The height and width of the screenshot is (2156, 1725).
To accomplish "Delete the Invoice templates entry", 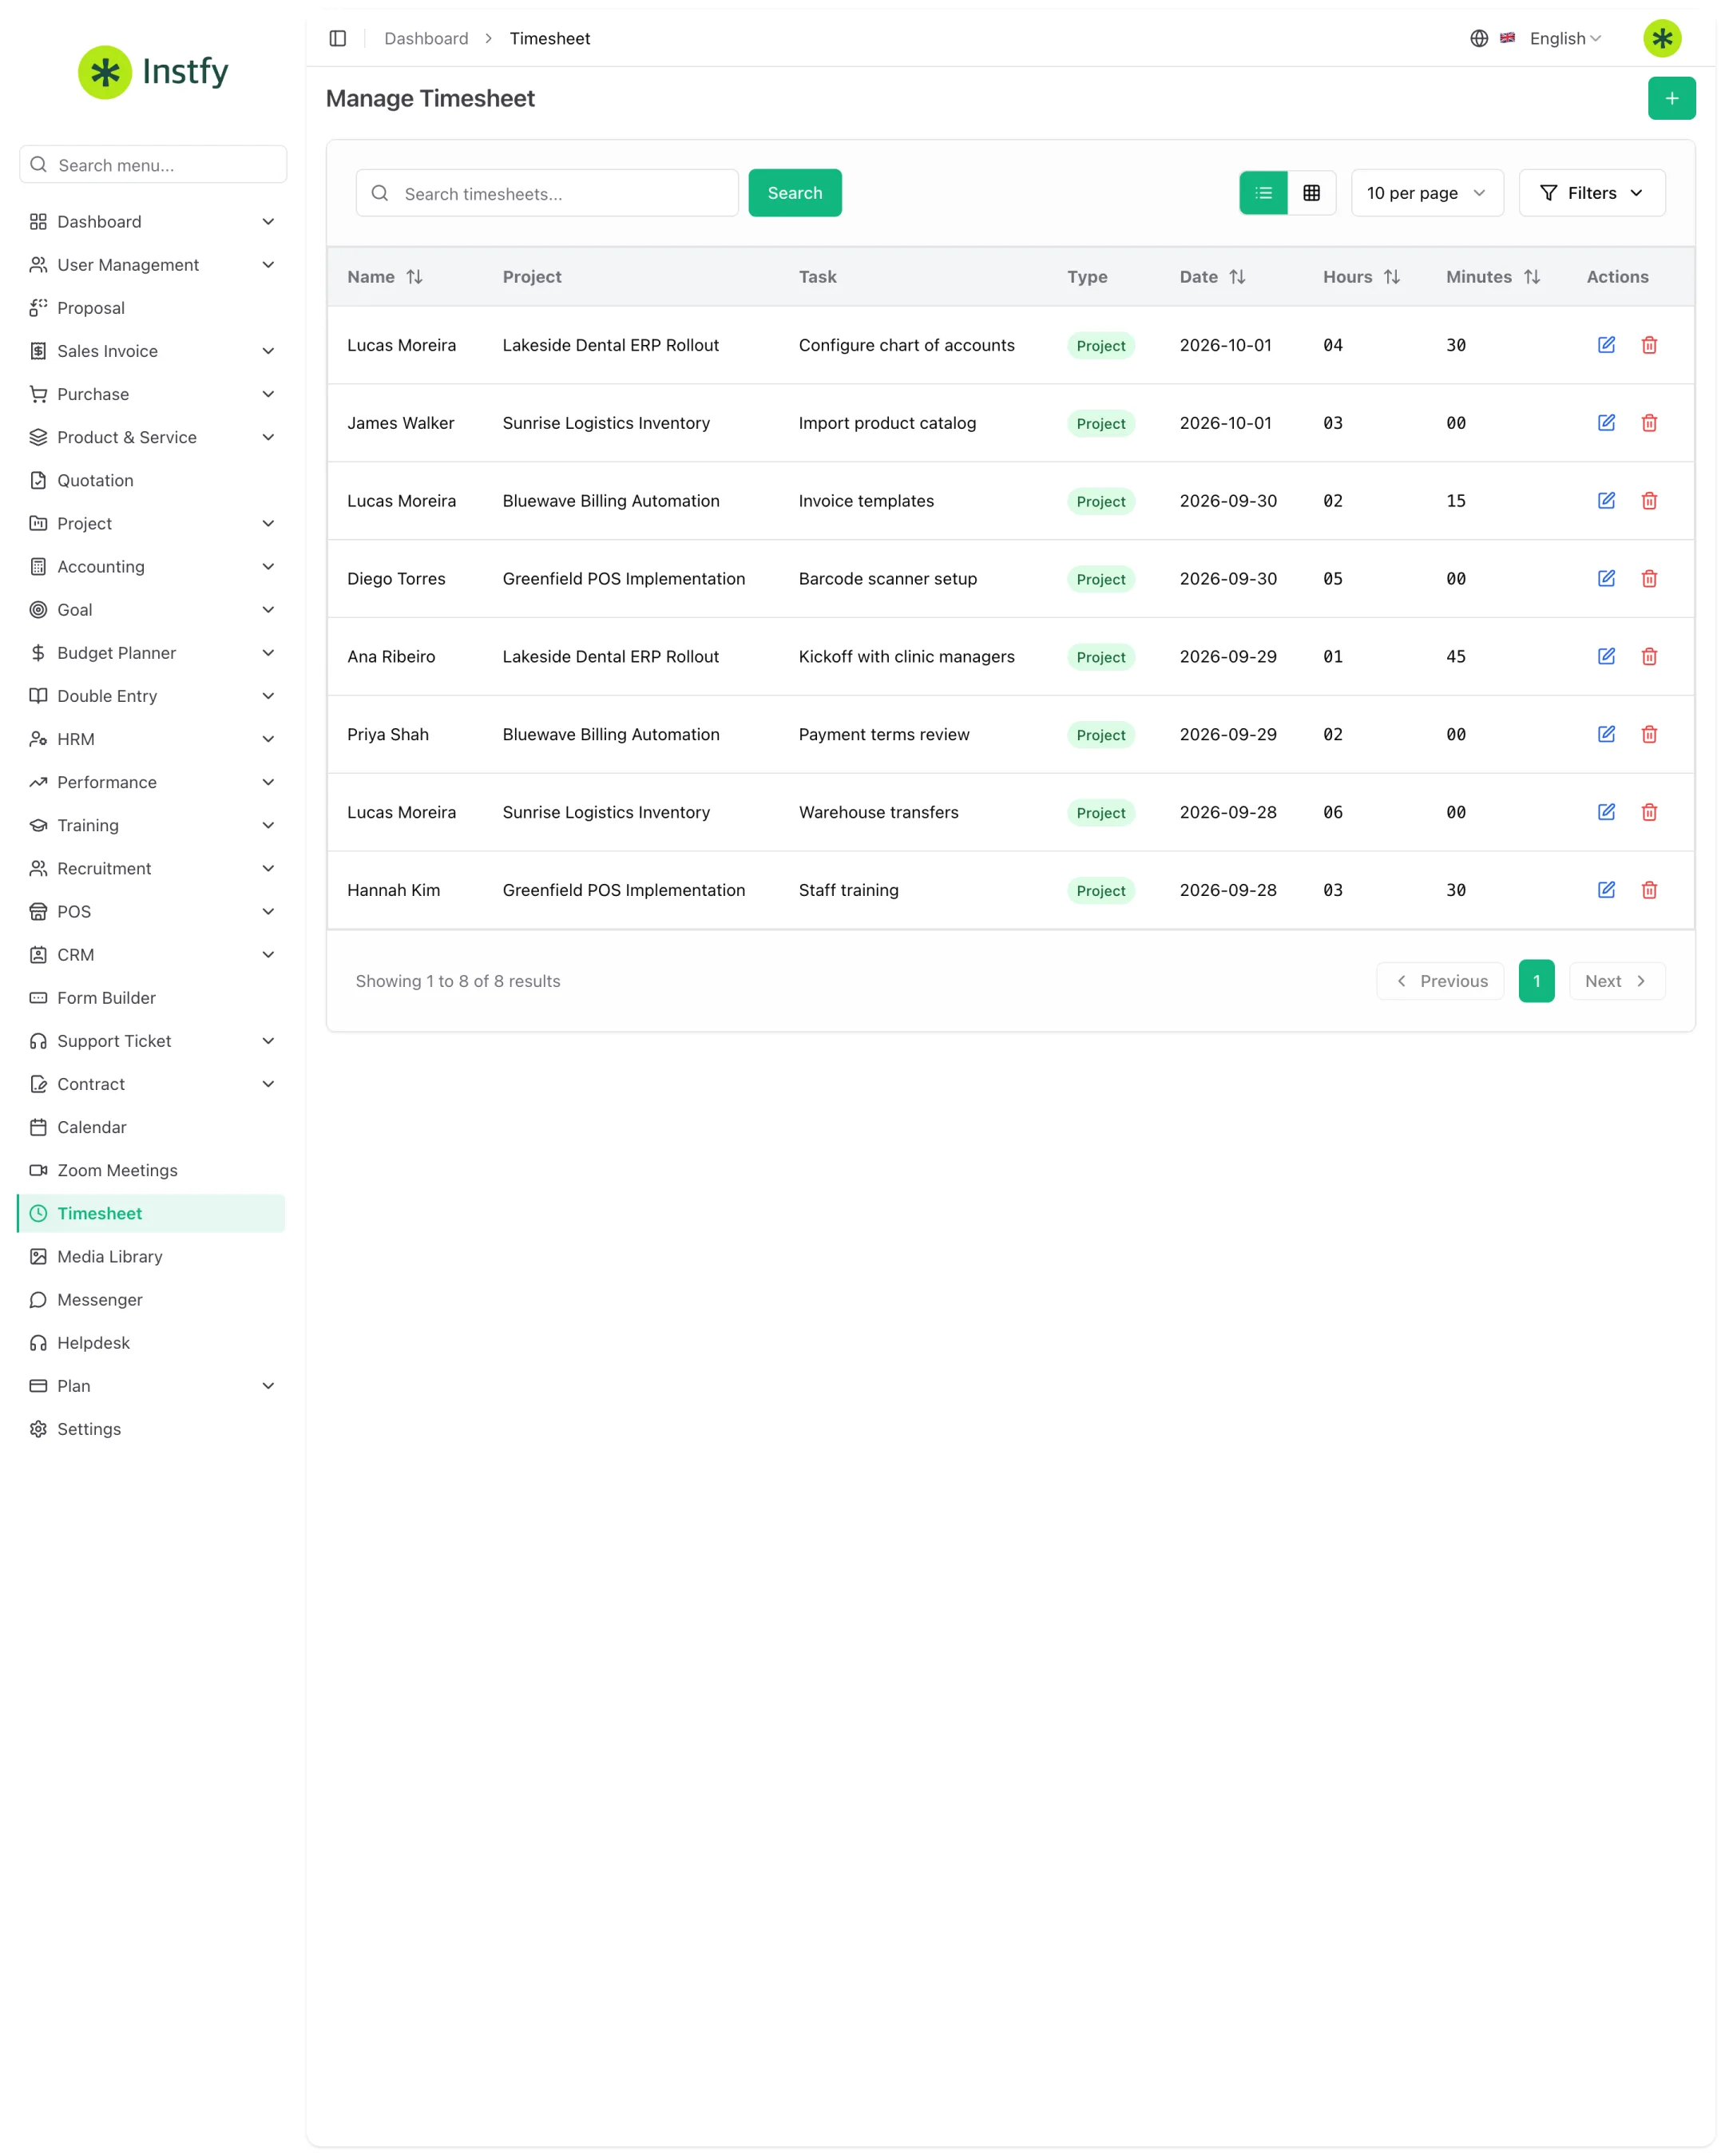I will (1649, 501).
